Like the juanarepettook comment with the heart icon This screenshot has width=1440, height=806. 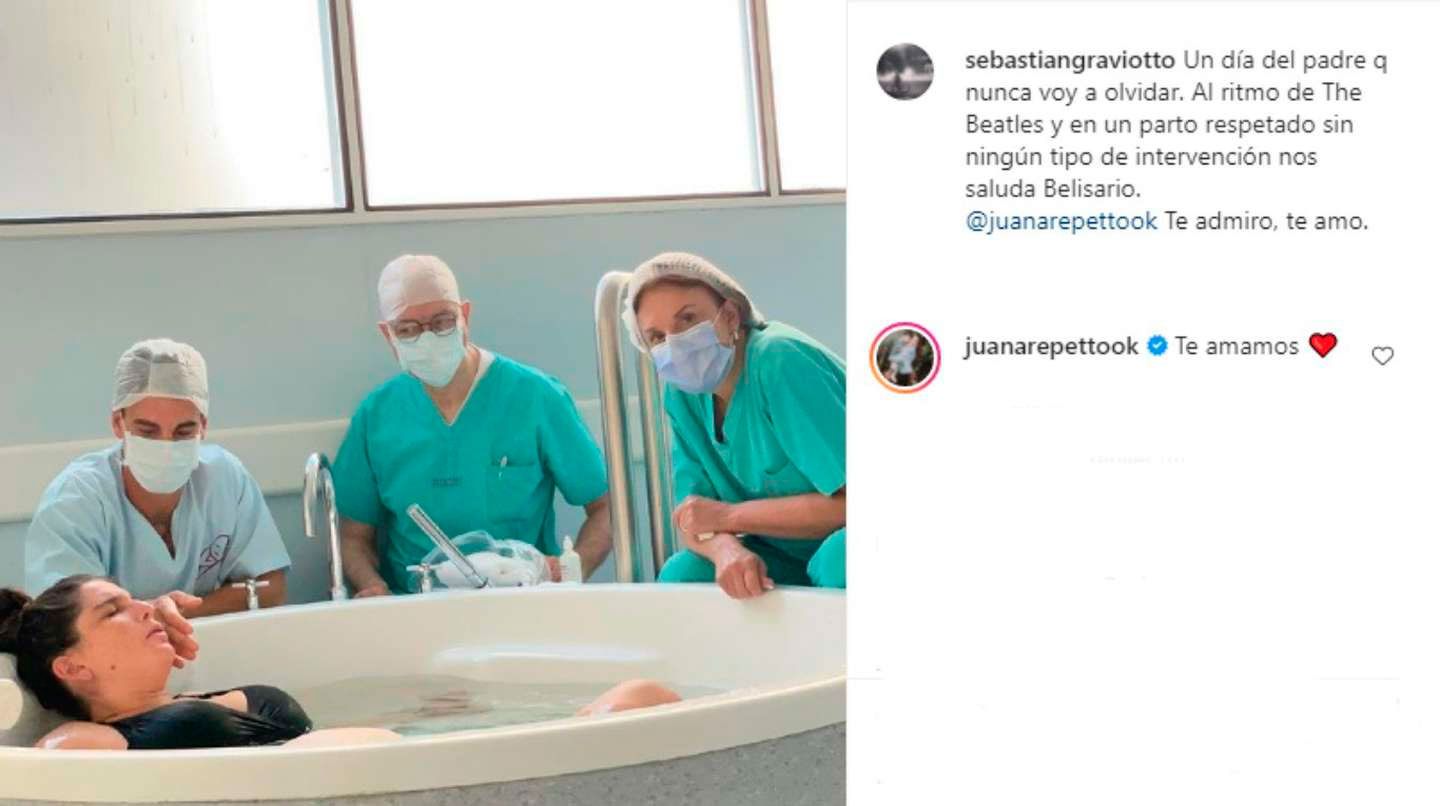[1382, 355]
